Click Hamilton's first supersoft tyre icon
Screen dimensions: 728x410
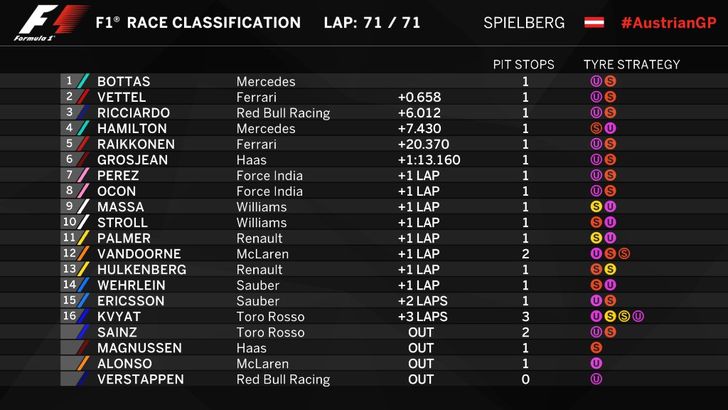tap(596, 128)
